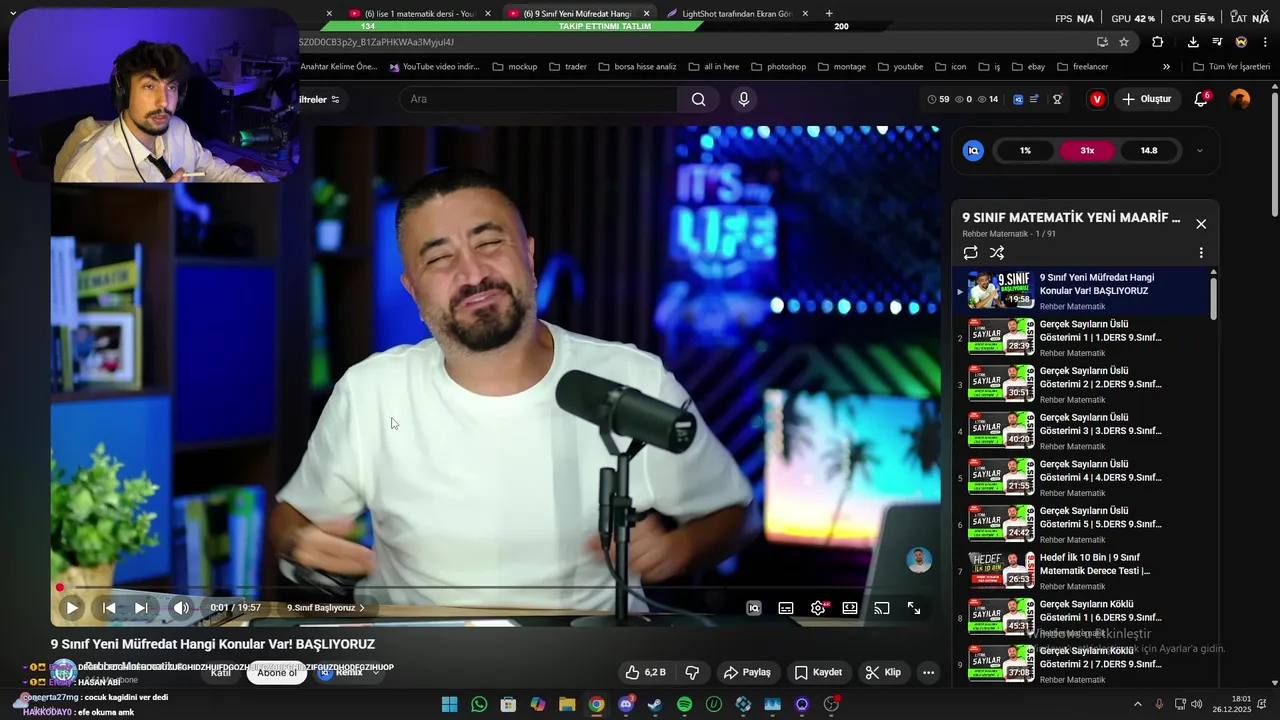Open Steam from the taskbar
The height and width of the screenshot is (720, 1280).
pyautogui.click(x=654, y=704)
